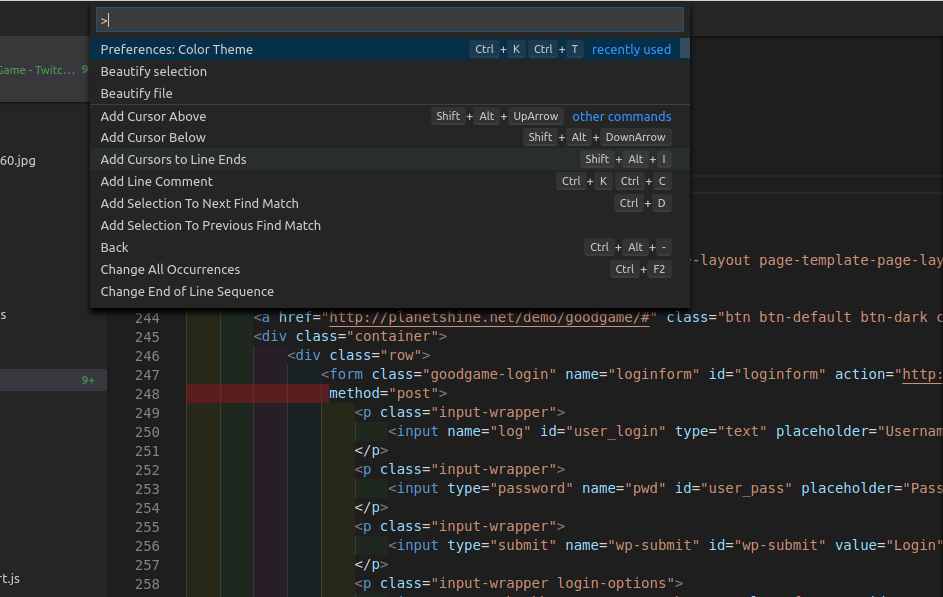Open the 60.jpg file in sidebar
Image resolution: width=943 pixels, height=597 pixels.
click(18, 160)
